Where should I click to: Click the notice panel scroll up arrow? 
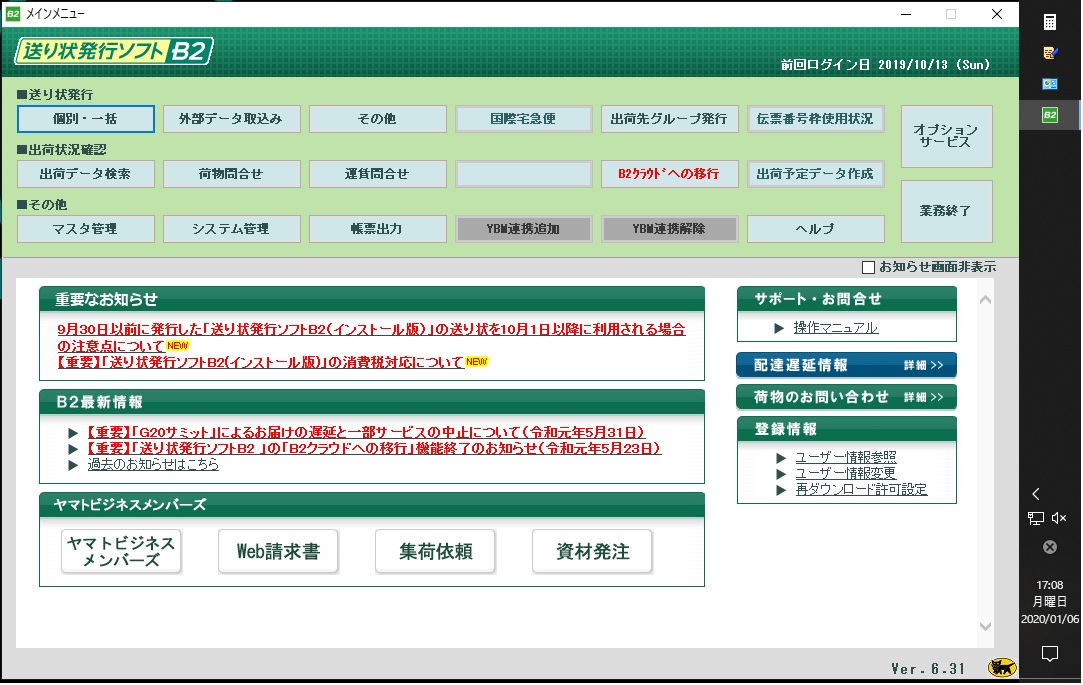tap(986, 300)
